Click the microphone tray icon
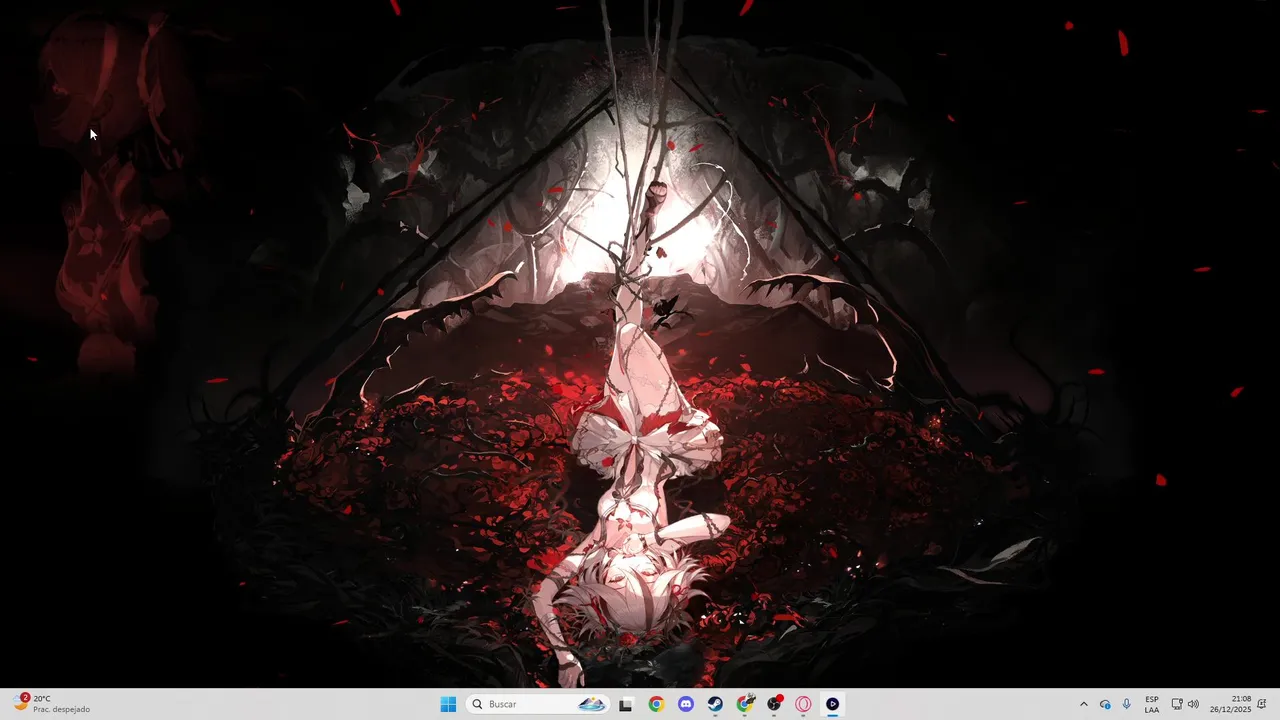Viewport: 1280px width, 720px height. click(x=1127, y=704)
